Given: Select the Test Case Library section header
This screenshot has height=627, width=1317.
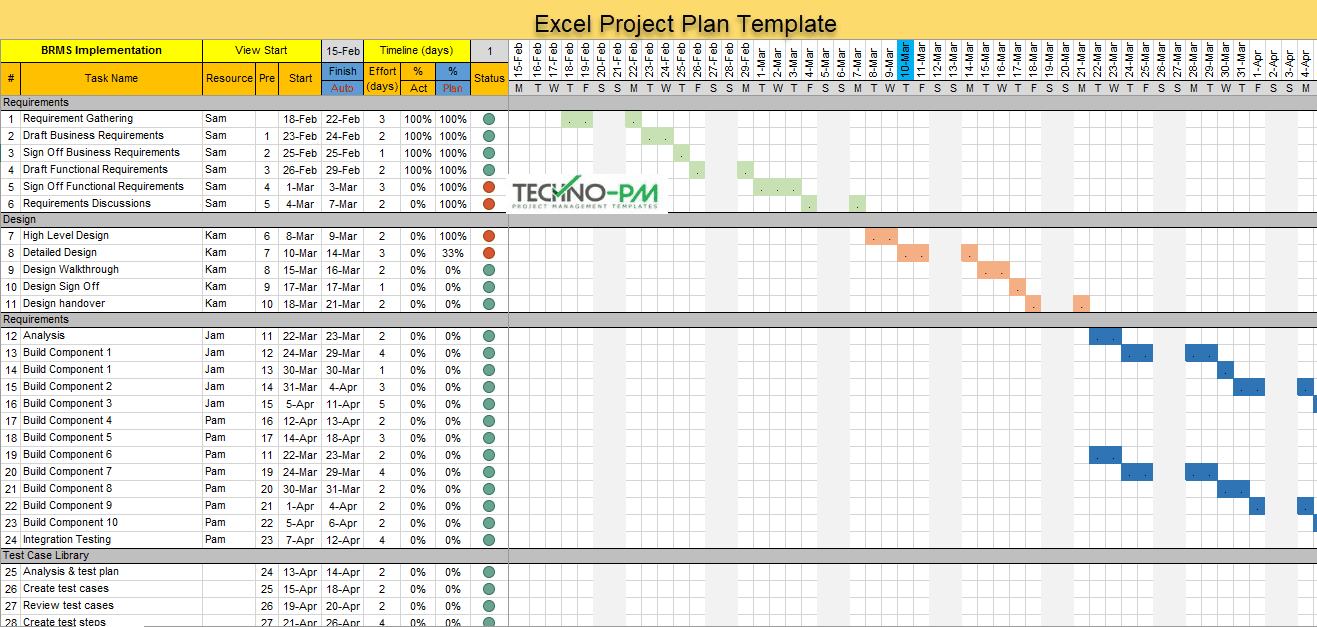Looking at the screenshot, I should [254, 556].
